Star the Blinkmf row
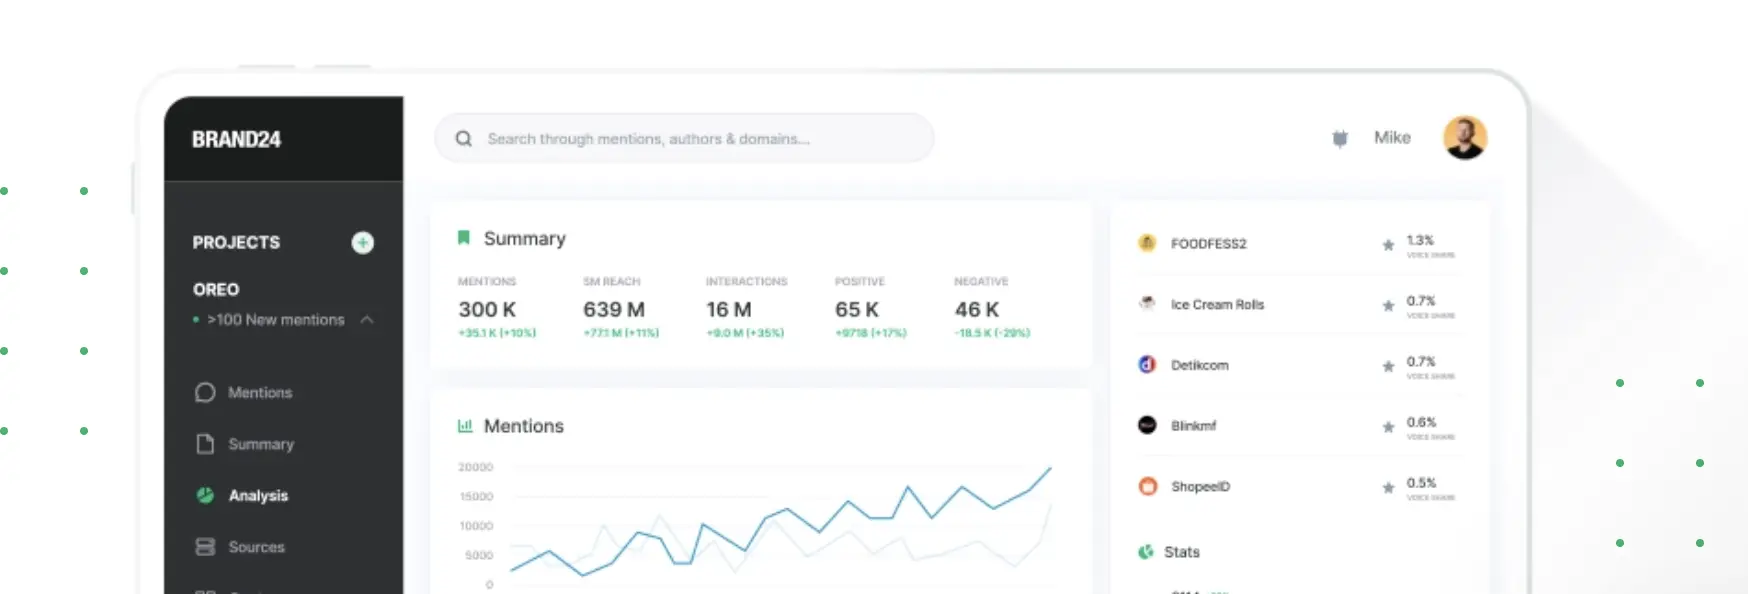Screen dimensions: 1748x594 point(1388,427)
